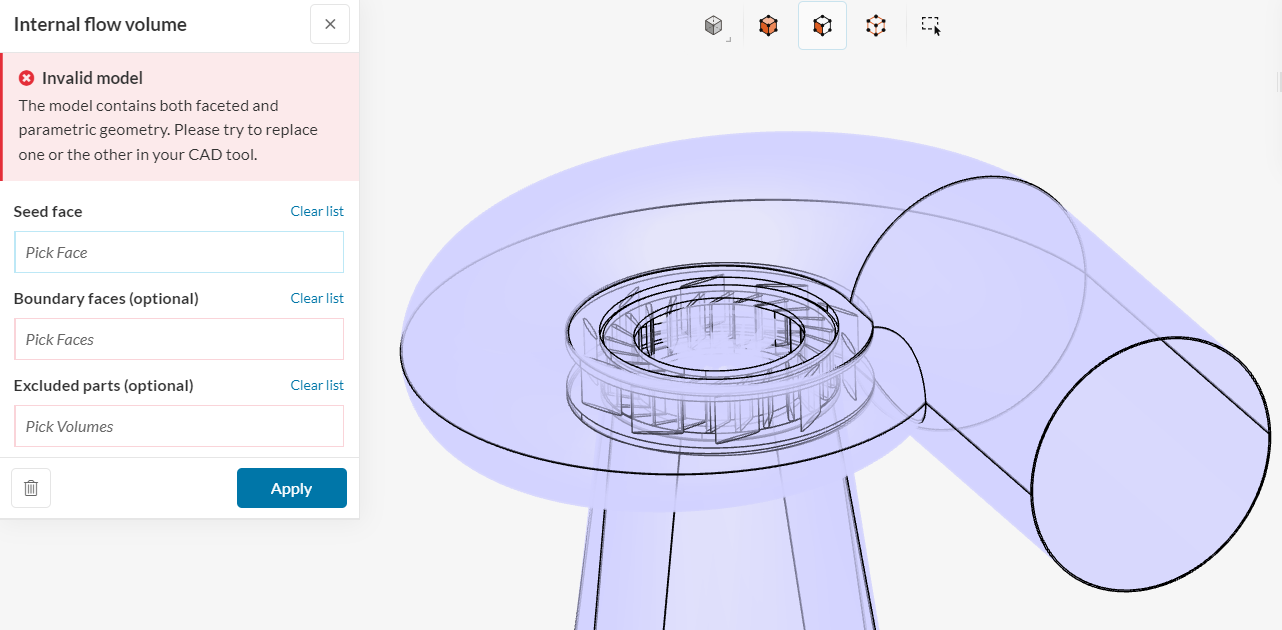Choose the vertex selection mode icon
The image size is (1282, 630).
pyautogui.click(x=875, y=25)
